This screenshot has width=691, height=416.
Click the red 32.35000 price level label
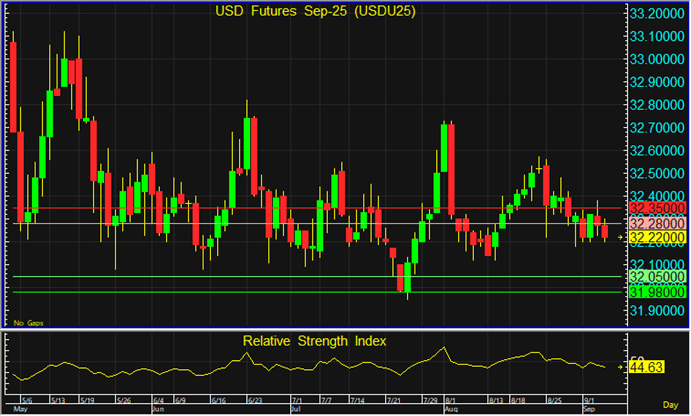pyautogui.click(x=655, y=208)
